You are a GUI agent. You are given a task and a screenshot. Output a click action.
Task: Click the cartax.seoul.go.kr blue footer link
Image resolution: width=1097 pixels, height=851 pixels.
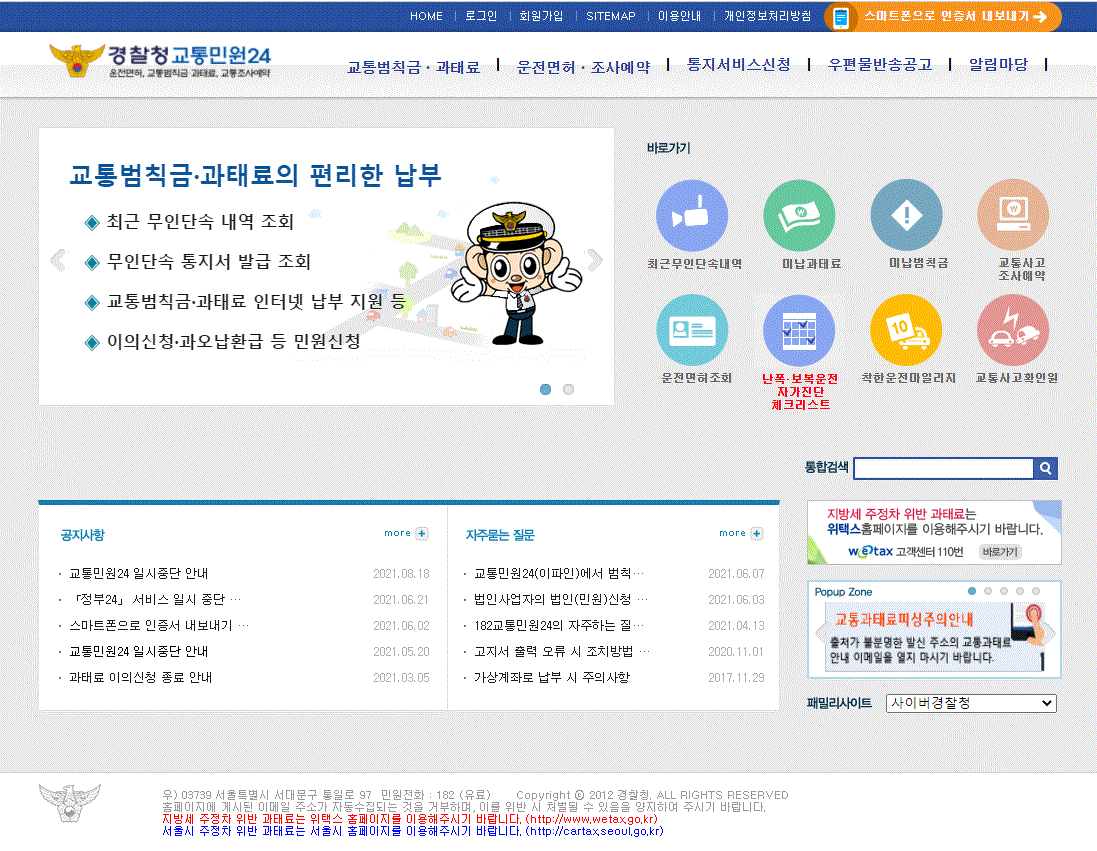point(595,831)
